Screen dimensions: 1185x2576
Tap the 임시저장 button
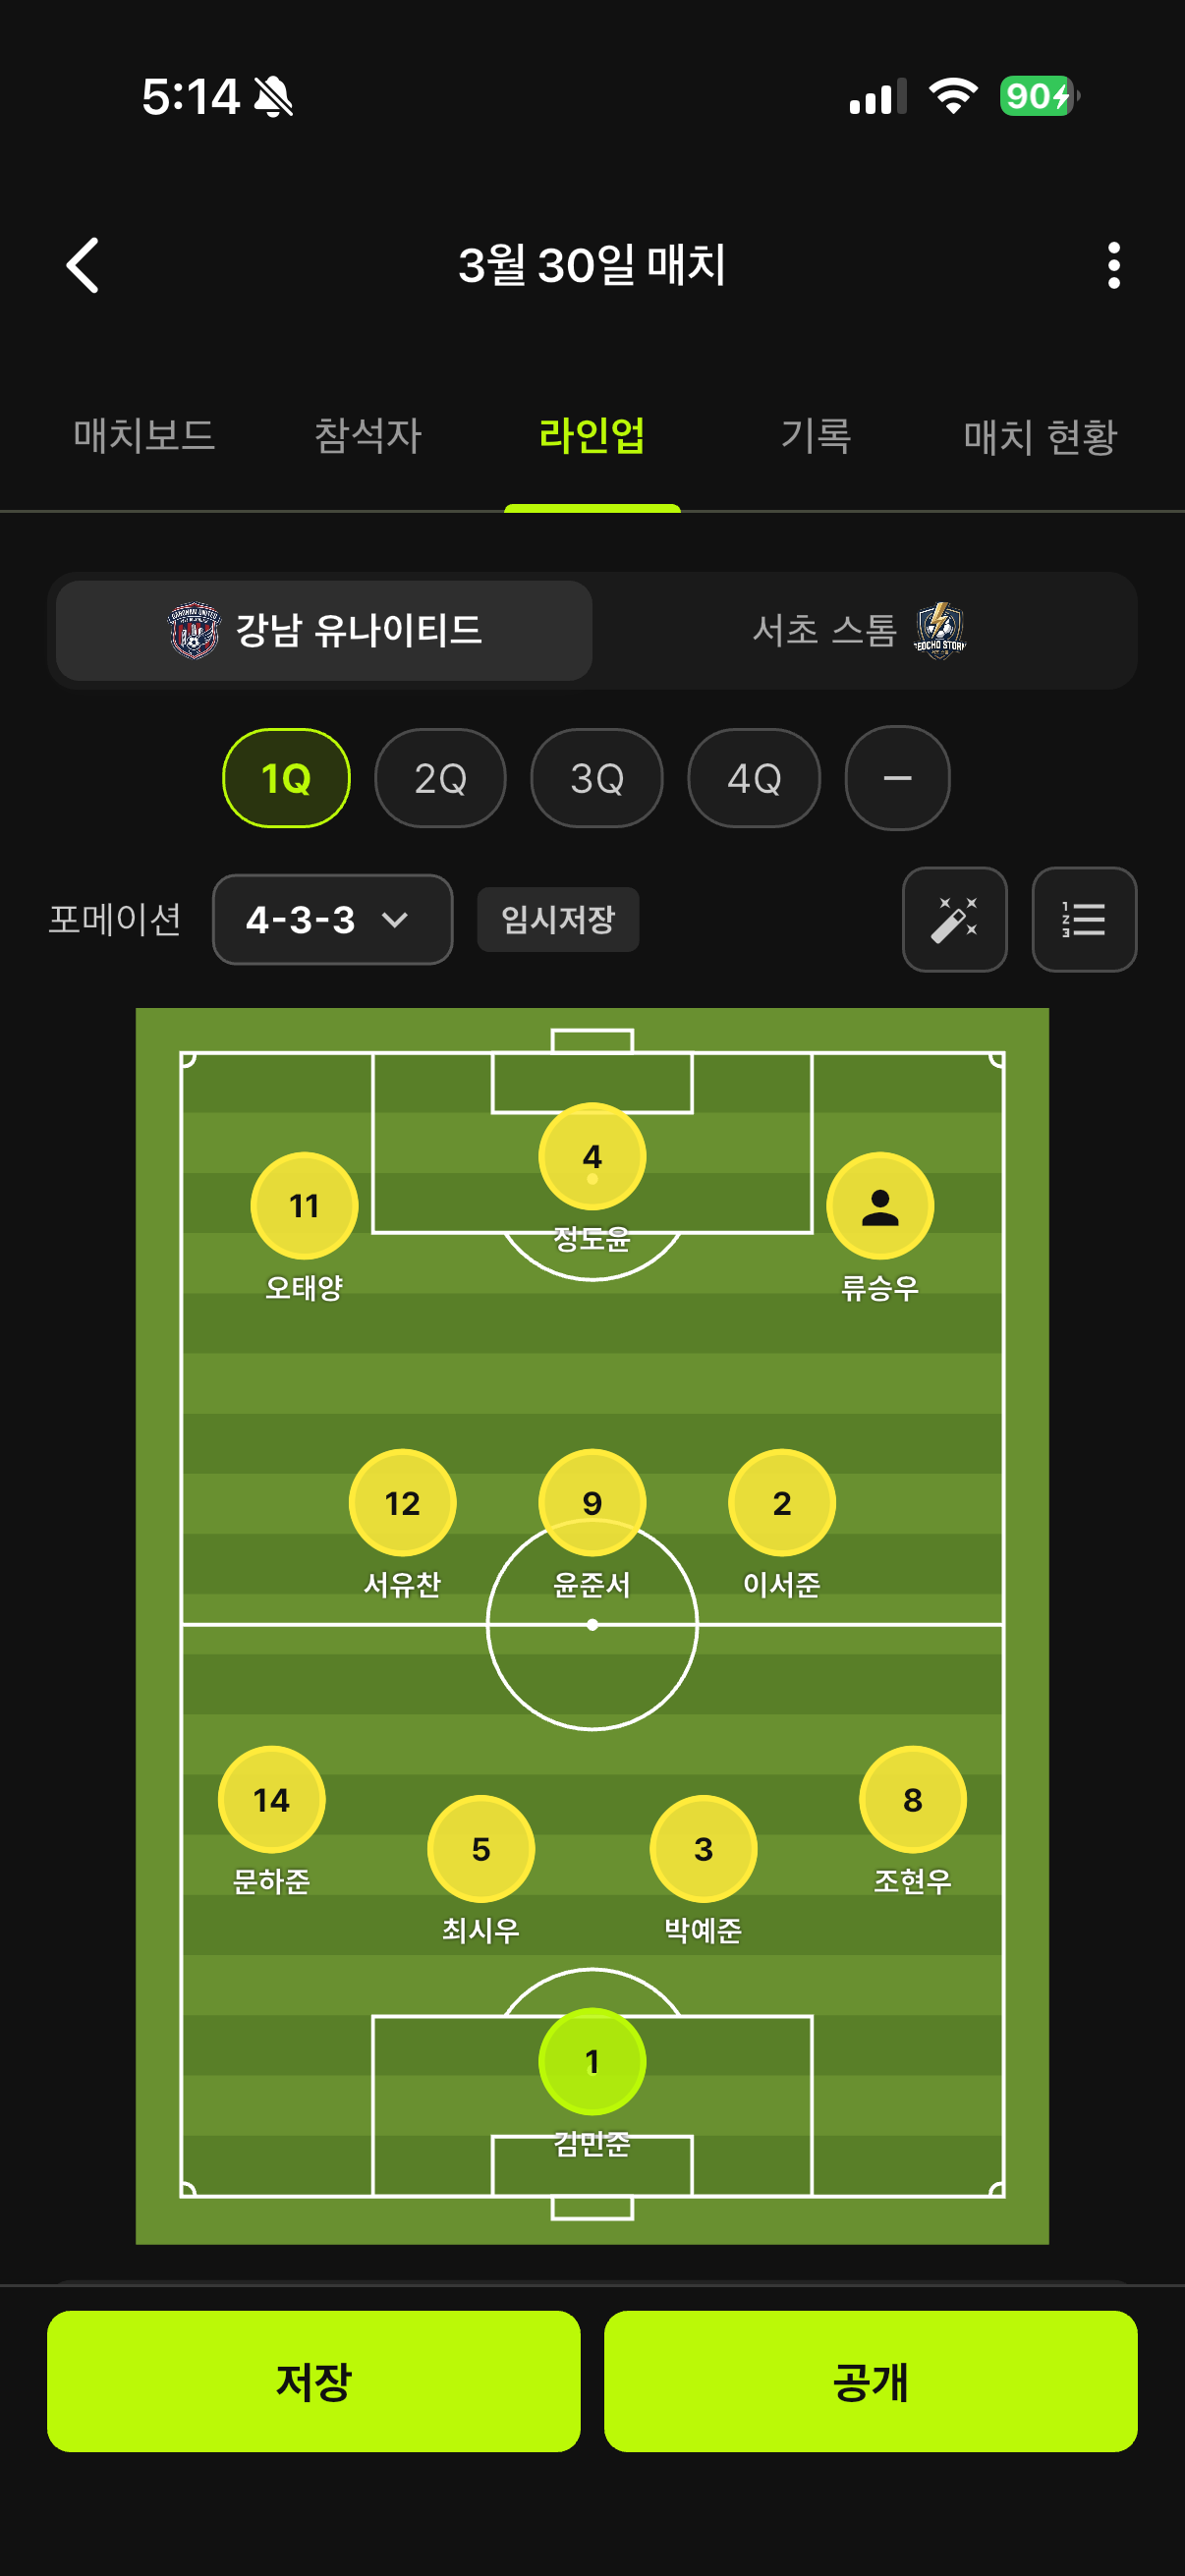(x=557, y=919)
